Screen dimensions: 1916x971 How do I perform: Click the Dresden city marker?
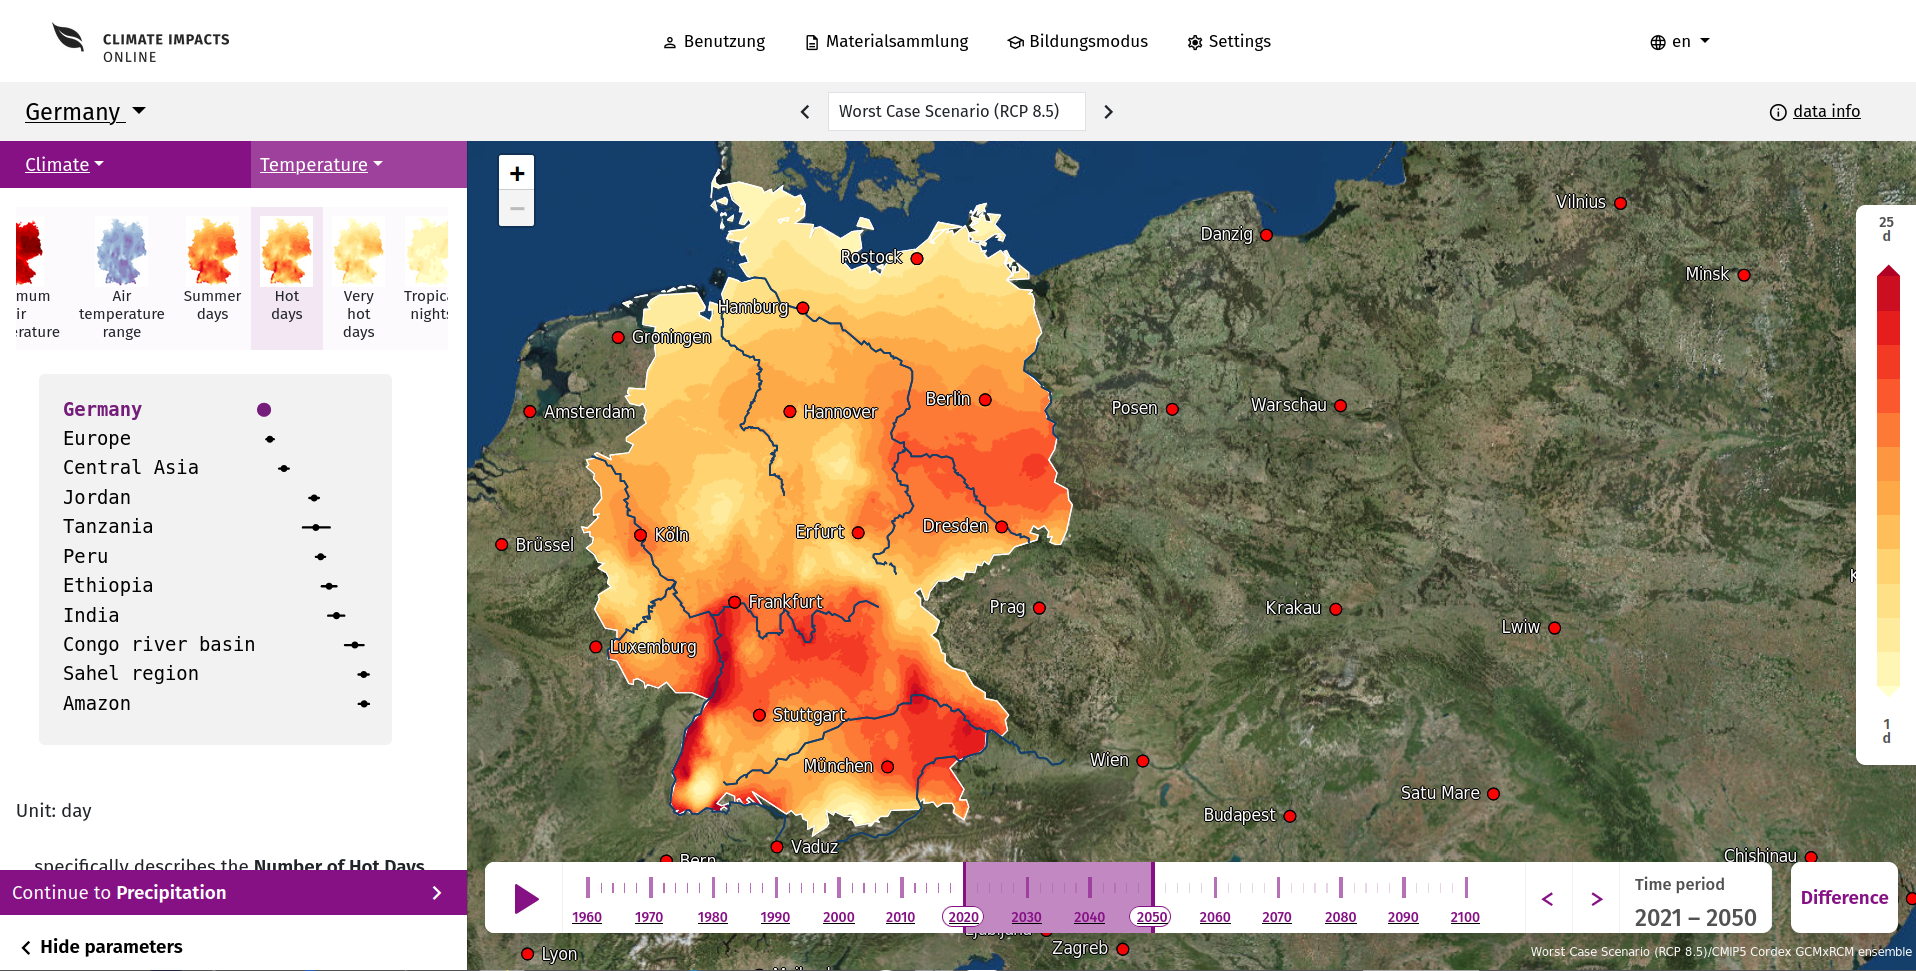coord(1002,527)
